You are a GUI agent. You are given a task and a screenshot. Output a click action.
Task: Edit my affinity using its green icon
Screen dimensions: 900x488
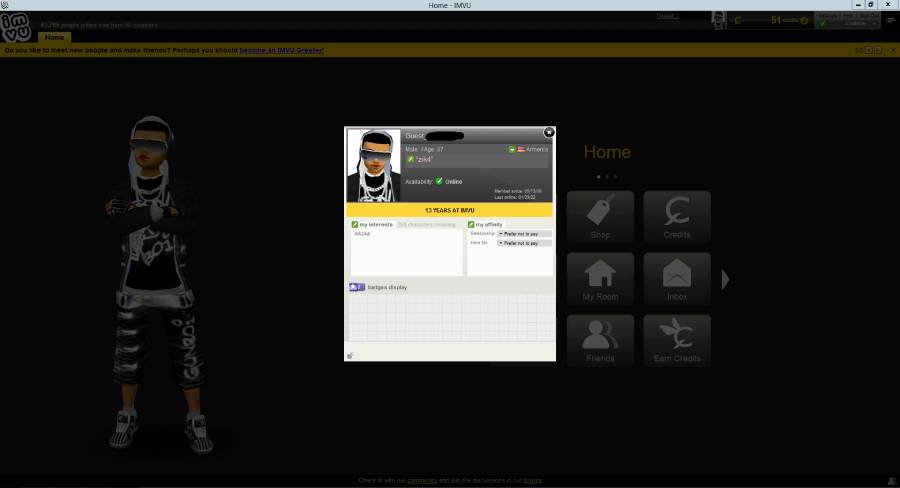pyautogui.click(x=471, y=224)
